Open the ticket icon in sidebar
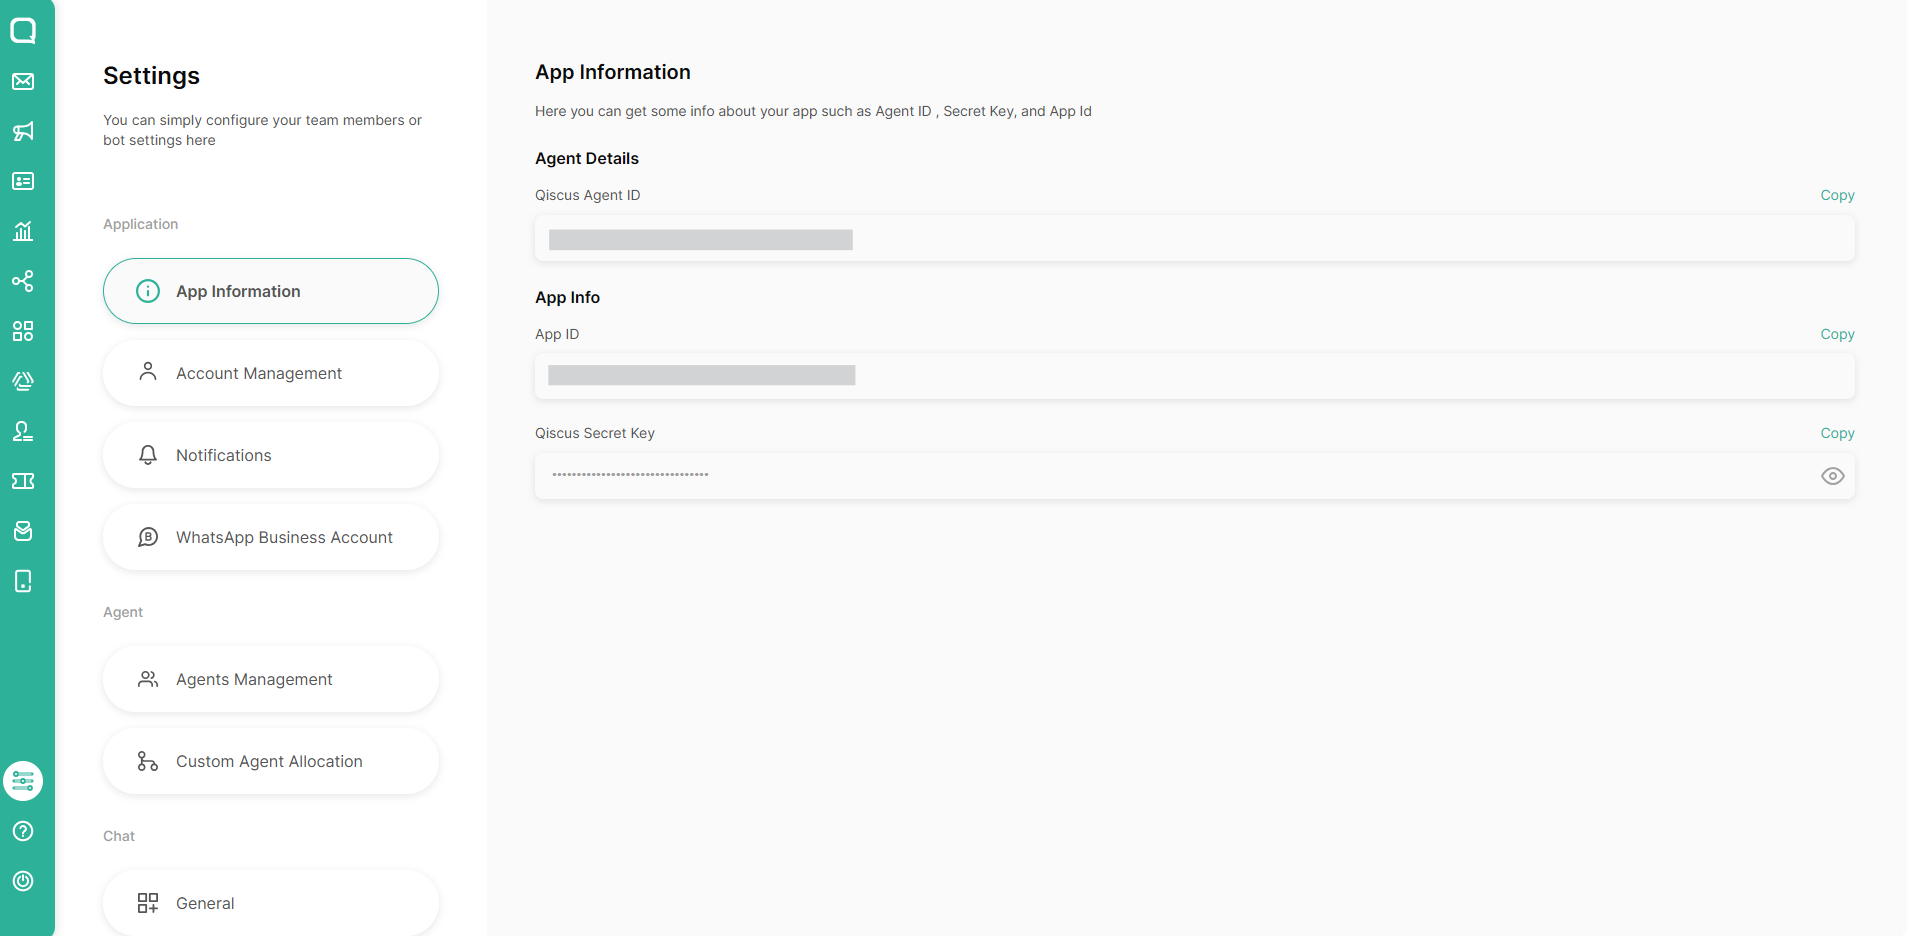1907x936 pixels. (x=23, y=481)
